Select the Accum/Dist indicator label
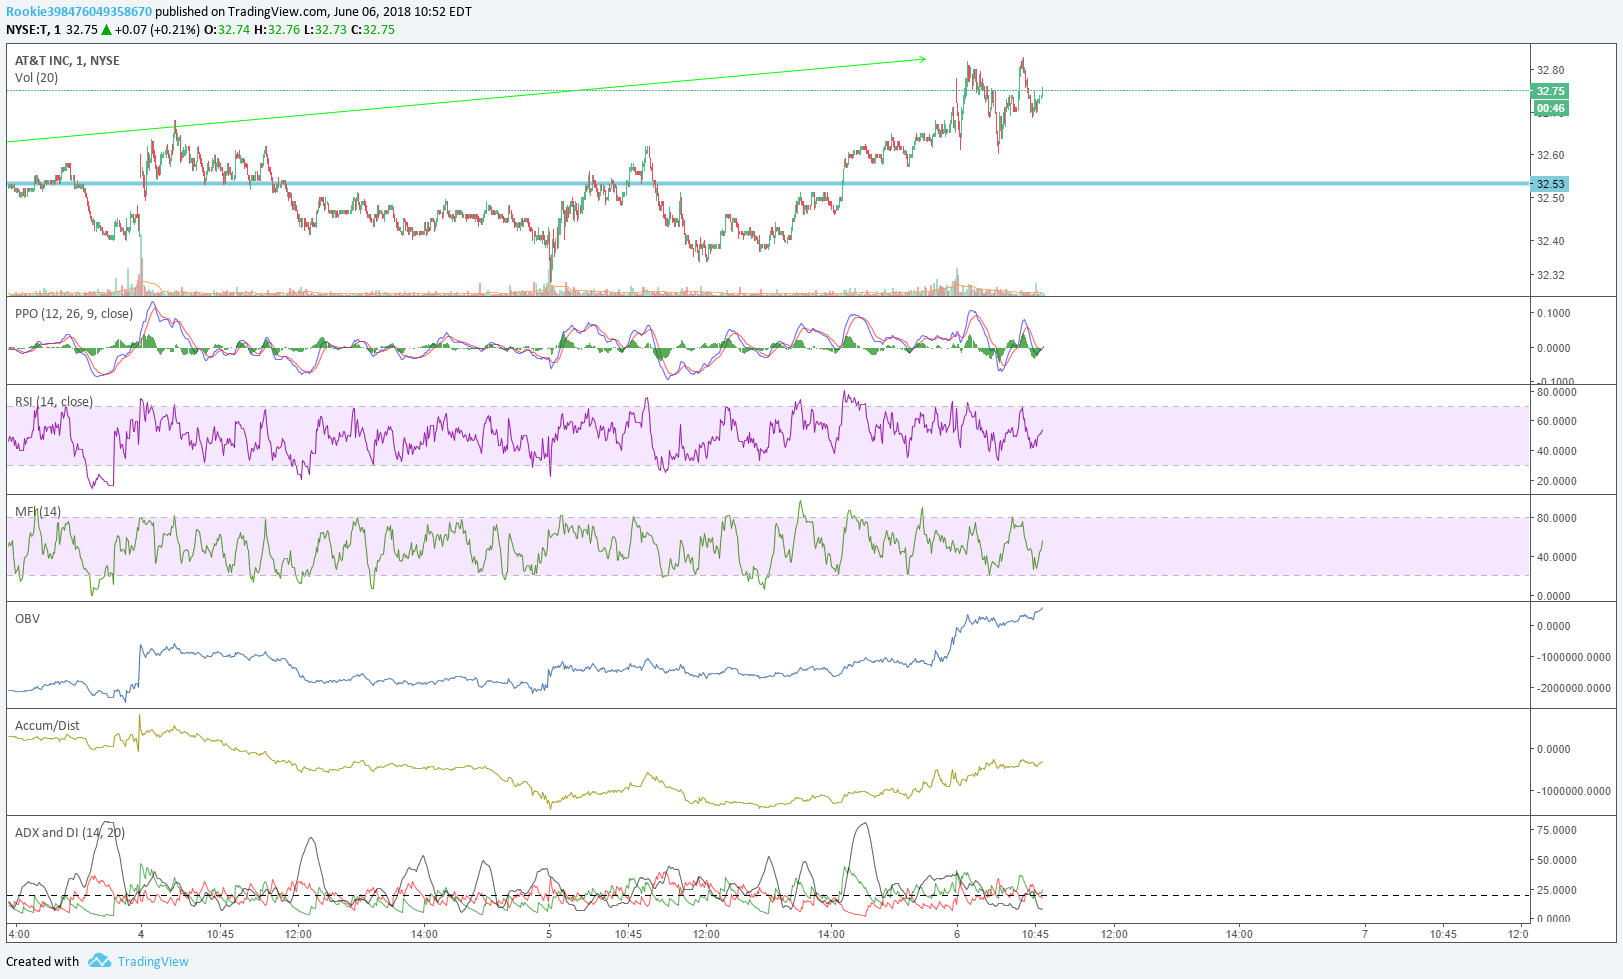The height and width of the screenshot is (979, 1623). (47, 726)
